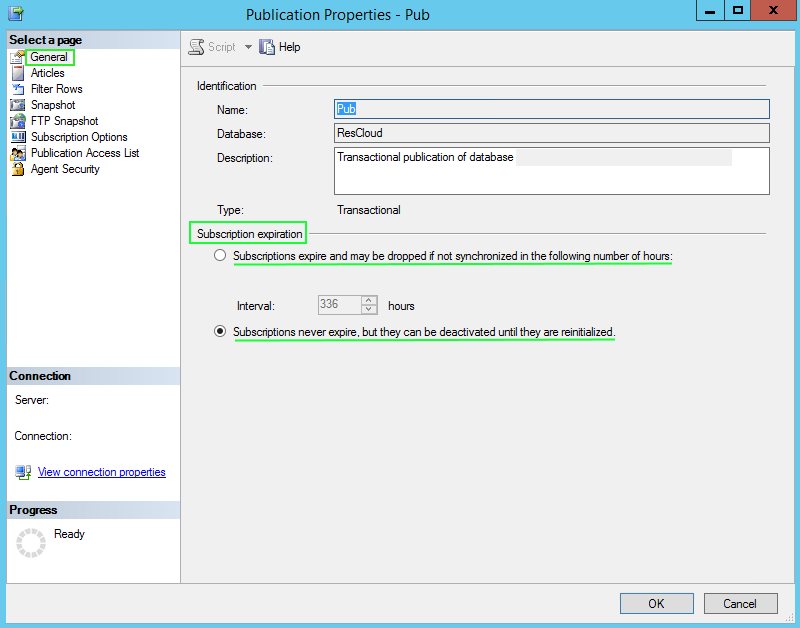The height and width of the screenshot is (628, 800).
Task: Select 'Subscriptions never expire' radio button
Action: point(220,332)
